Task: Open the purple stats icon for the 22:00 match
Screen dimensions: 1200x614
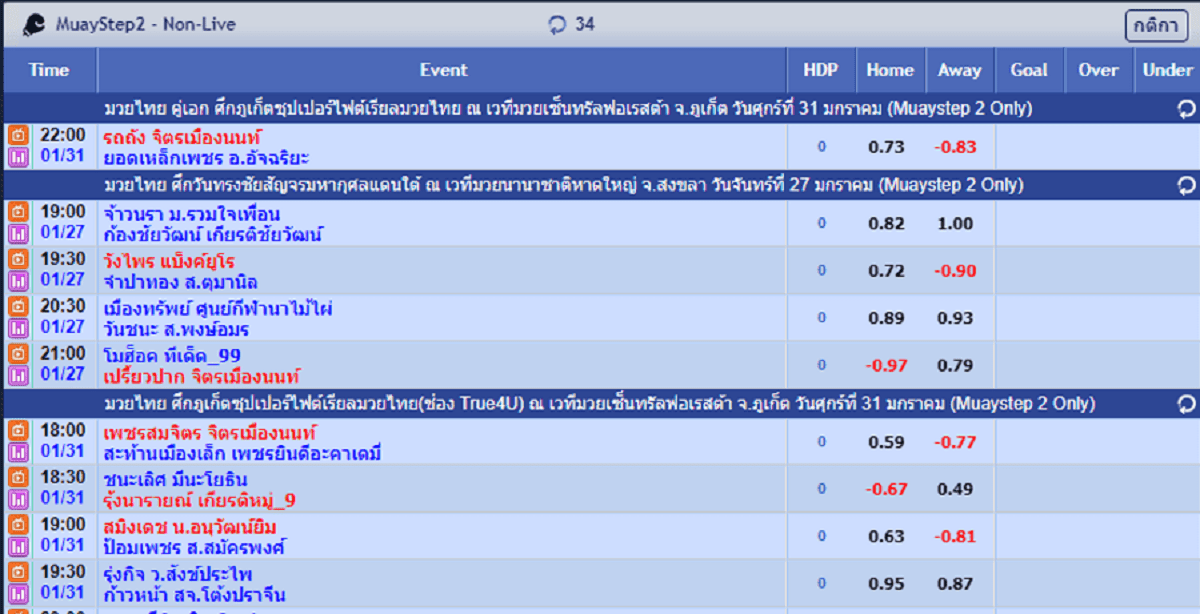Action: [x=17, y=157]
